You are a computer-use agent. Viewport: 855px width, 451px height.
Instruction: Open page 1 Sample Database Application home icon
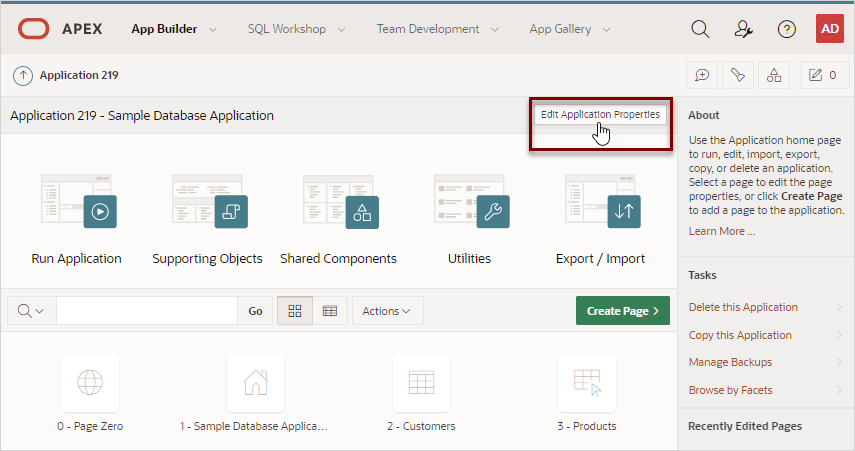click(256, 383)
